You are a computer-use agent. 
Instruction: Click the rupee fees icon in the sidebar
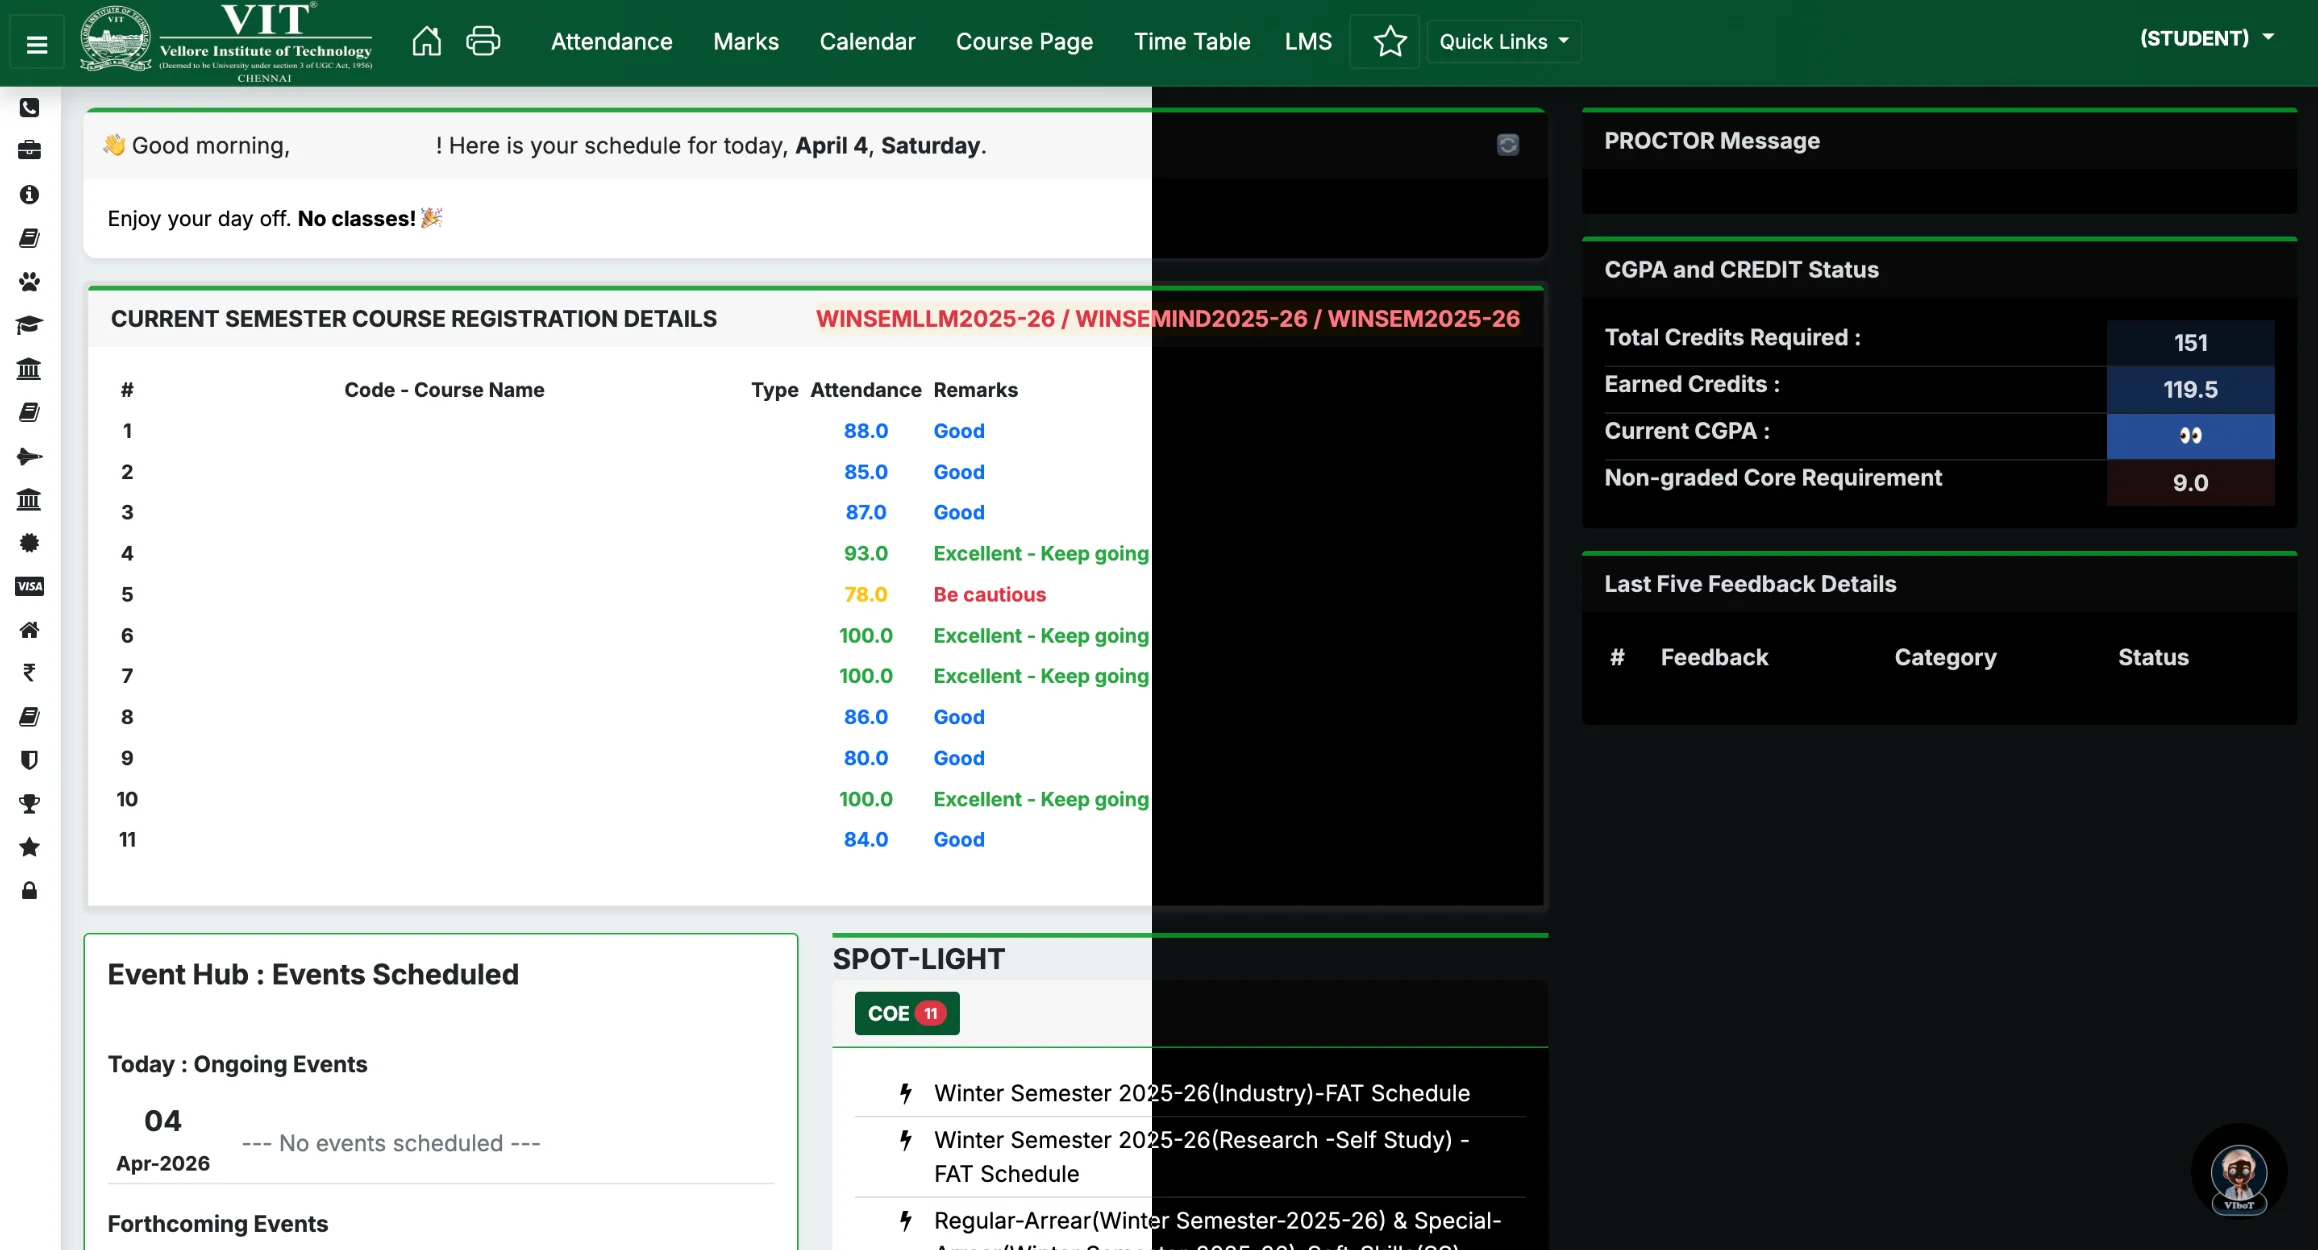pos(29,672)
